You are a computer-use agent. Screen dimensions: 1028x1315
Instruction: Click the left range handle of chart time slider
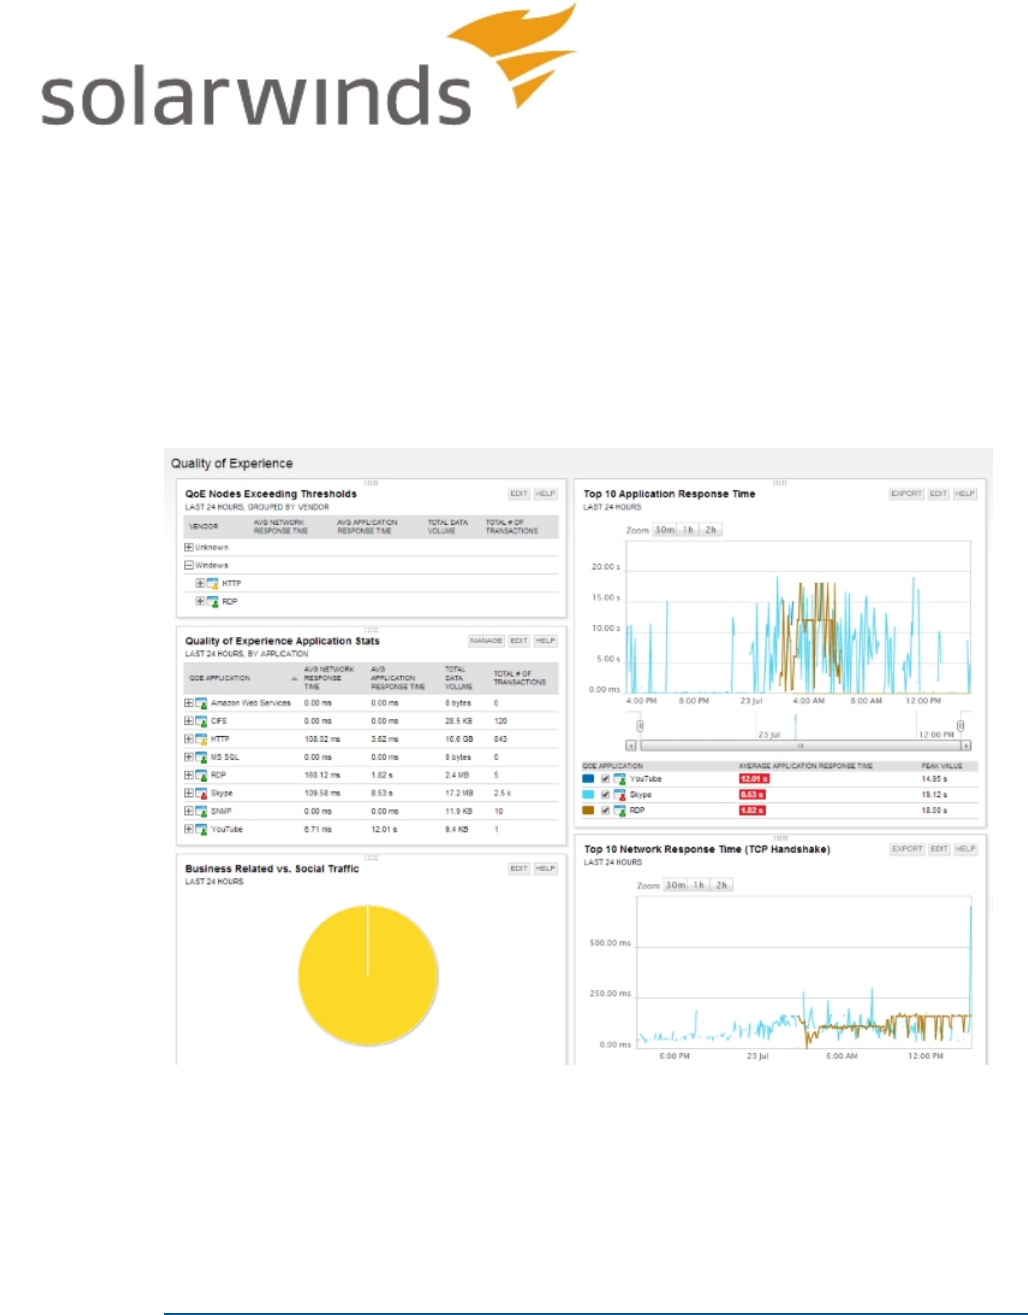(640, 727)
